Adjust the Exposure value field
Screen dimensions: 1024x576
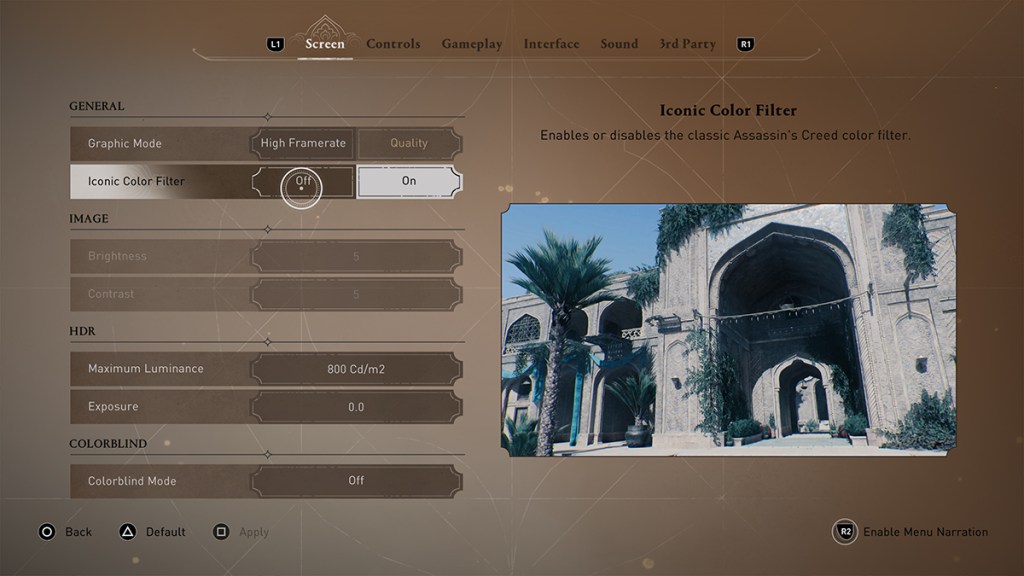(x=356, y=407)
